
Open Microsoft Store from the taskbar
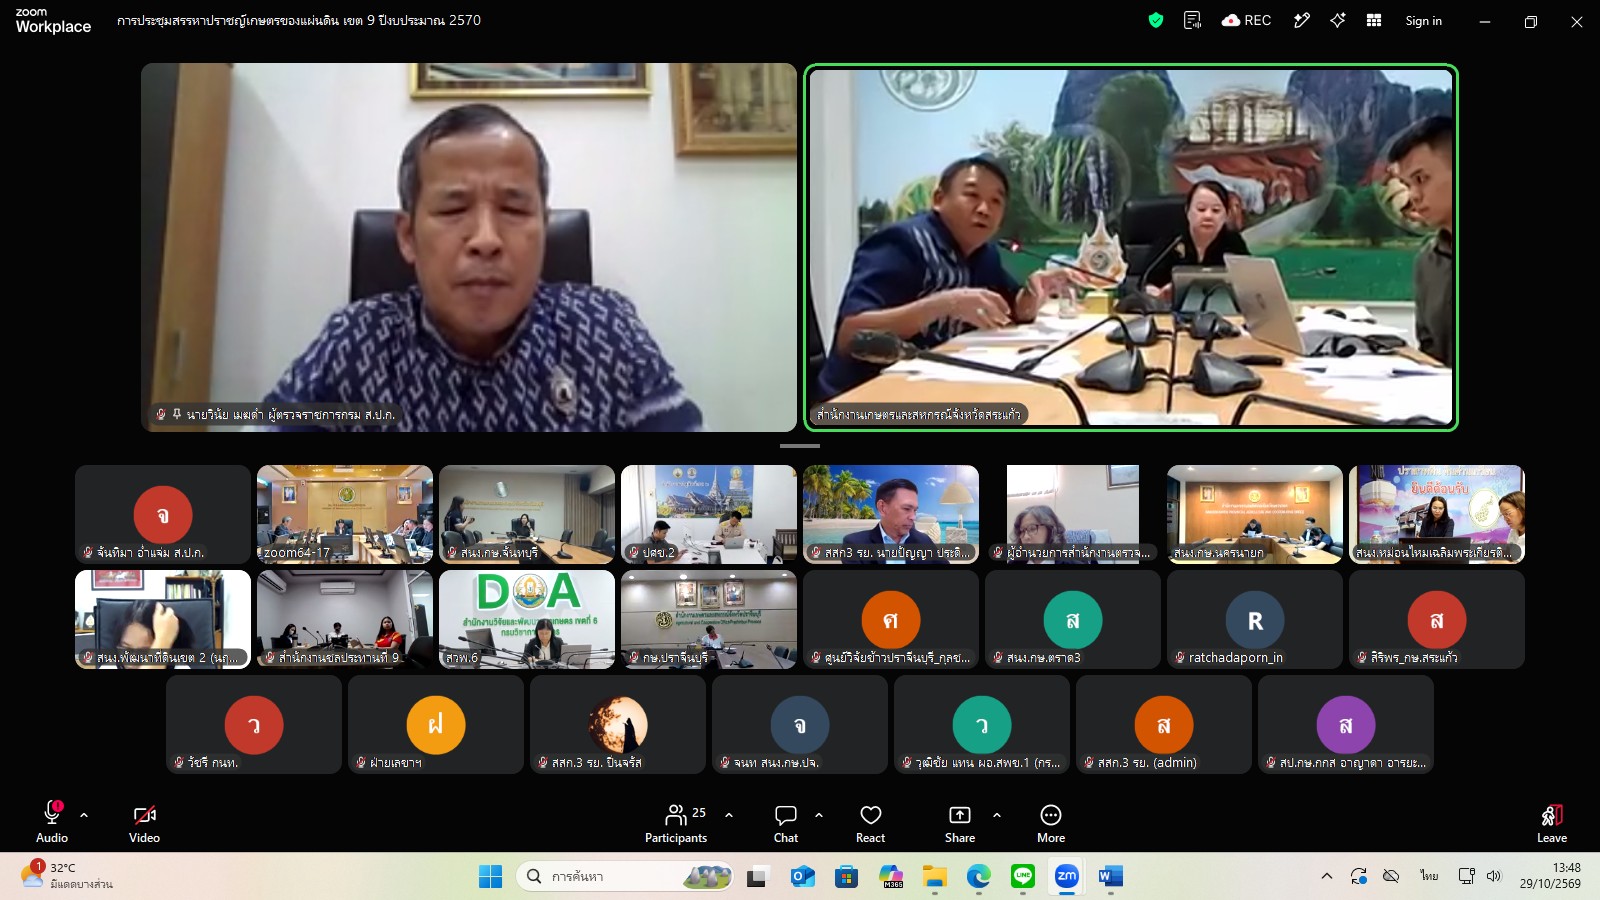(846, 877)
